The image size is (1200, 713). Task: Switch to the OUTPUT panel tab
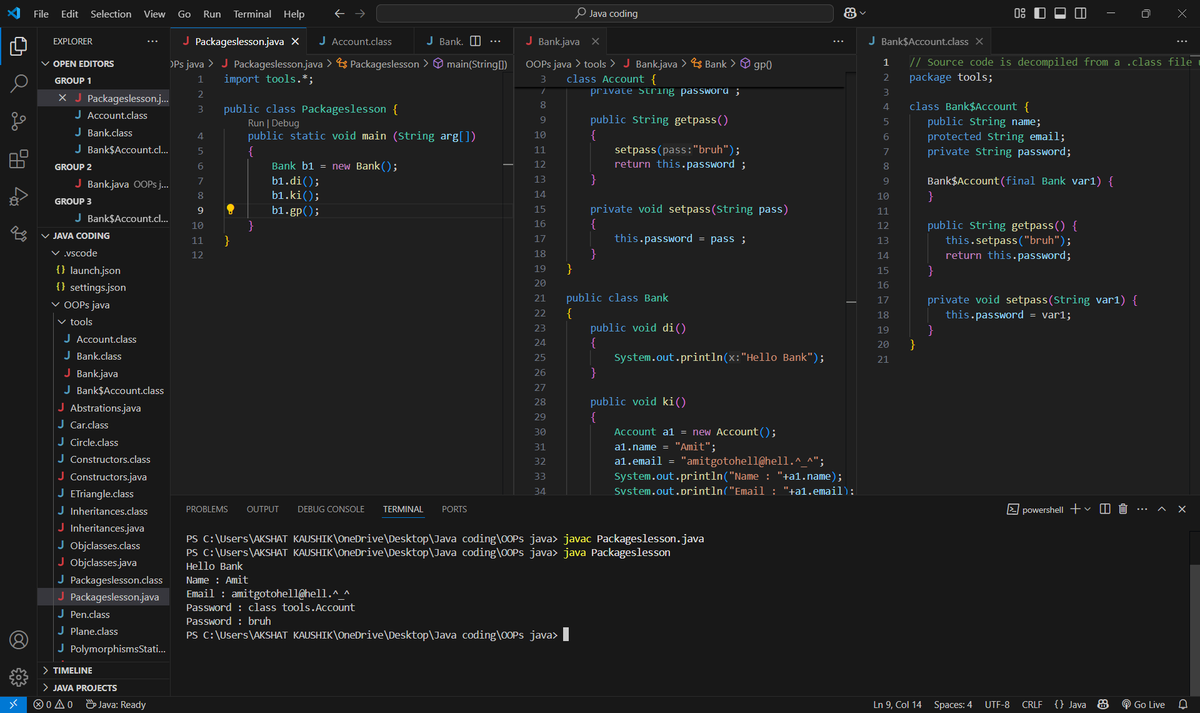pyautogui.click(x=263, y=510)
